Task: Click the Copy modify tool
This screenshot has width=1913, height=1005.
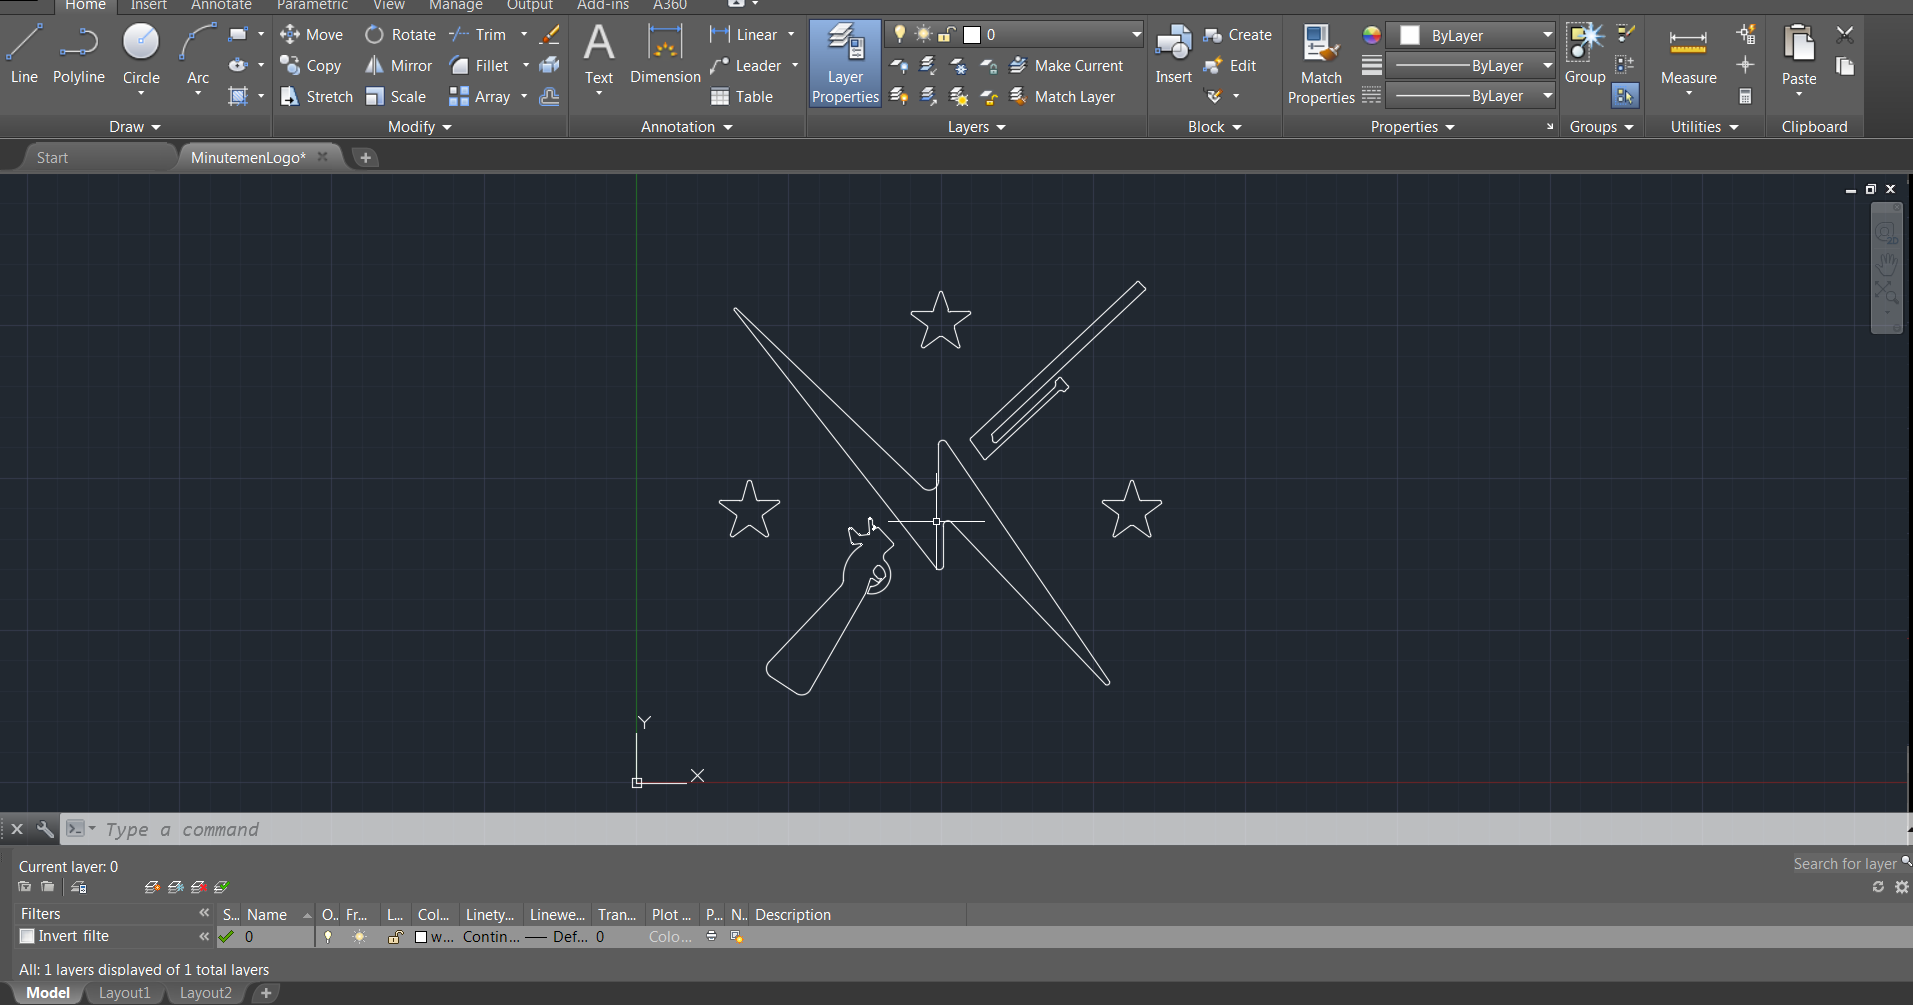Action: tap(311, 66)
